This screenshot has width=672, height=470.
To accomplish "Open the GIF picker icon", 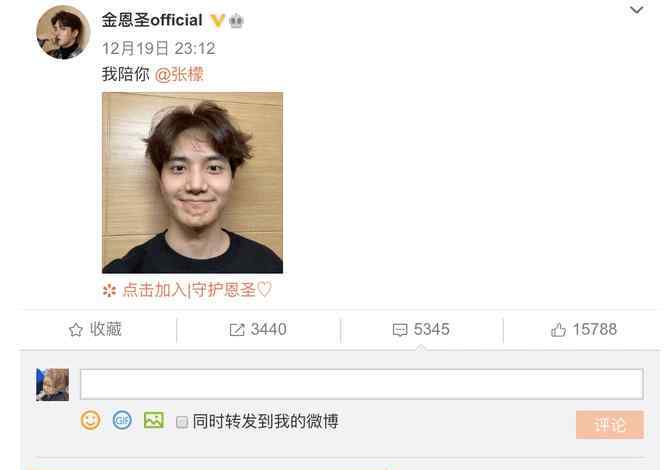I will tap(122, 420).
